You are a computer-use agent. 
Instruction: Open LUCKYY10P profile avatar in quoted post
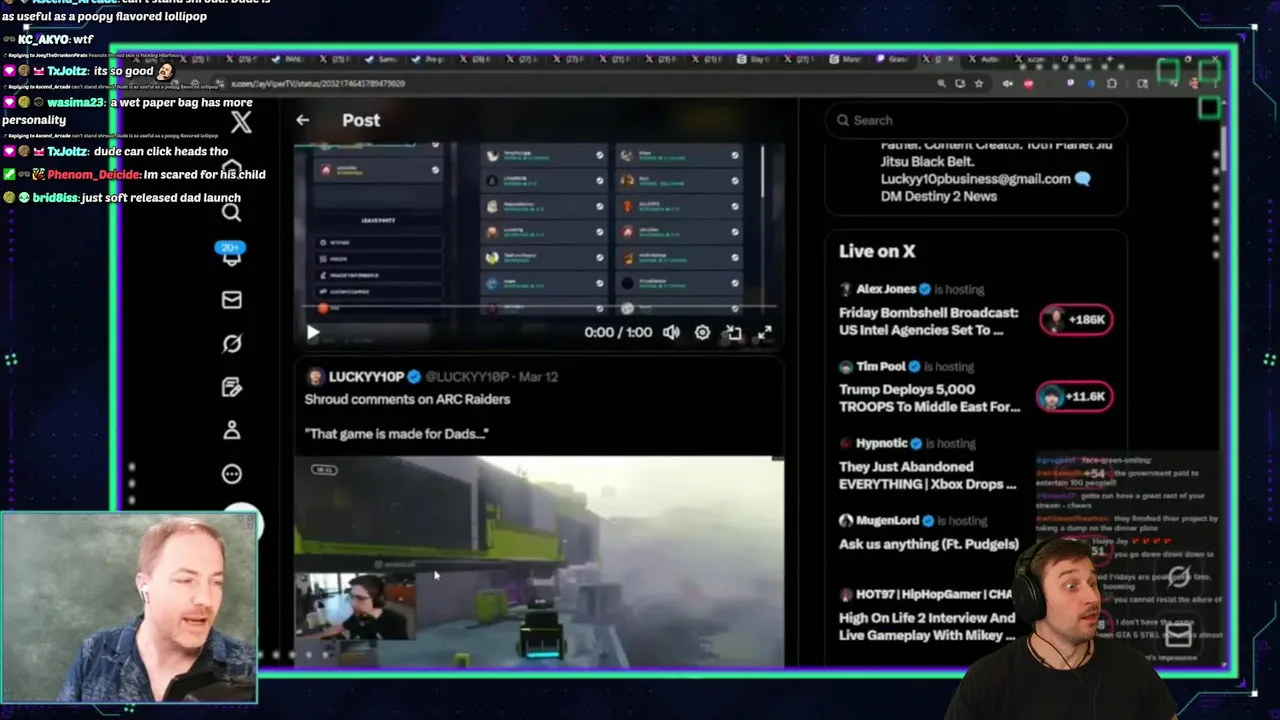pyautogui.click(x=315, y=377)
